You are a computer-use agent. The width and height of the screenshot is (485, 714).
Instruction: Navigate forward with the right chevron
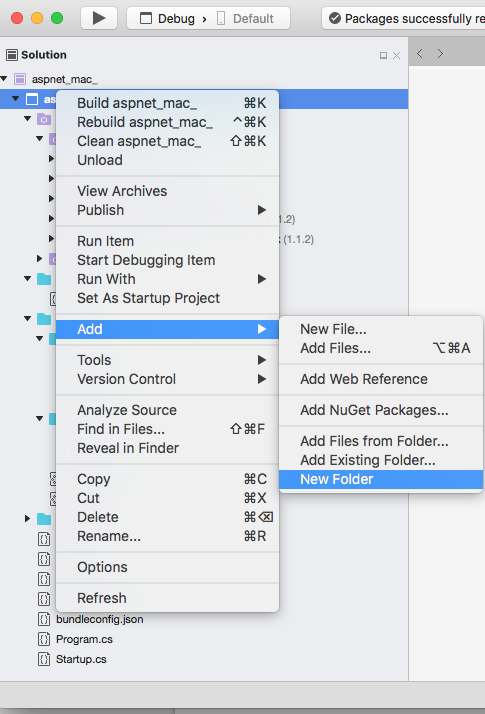pyautogui.click(x=440, y=54)
